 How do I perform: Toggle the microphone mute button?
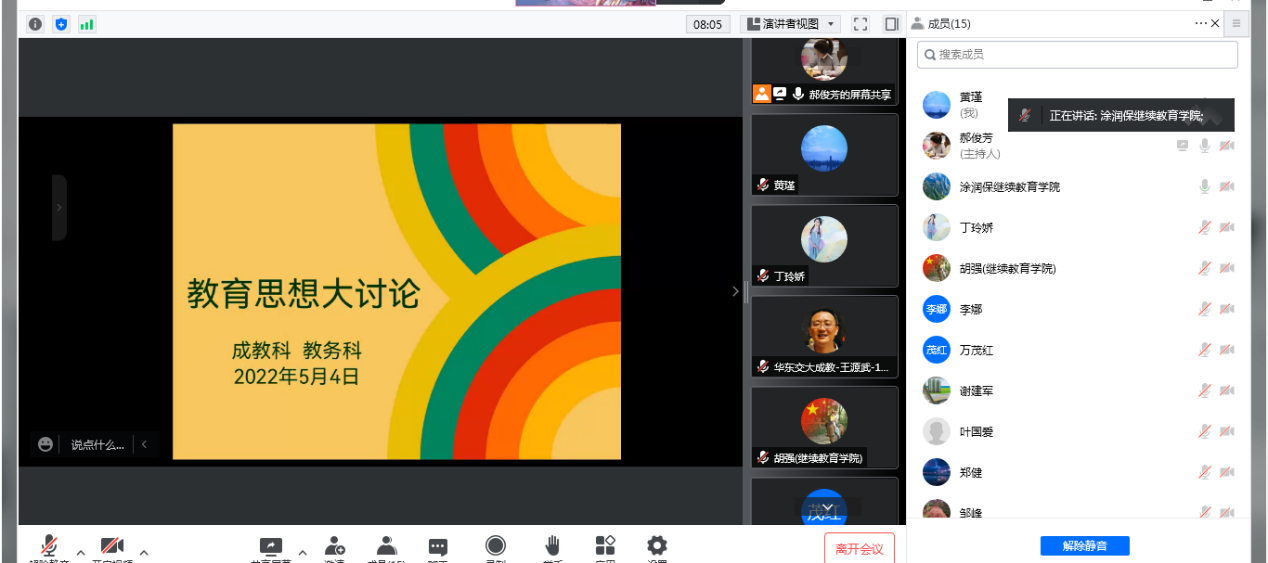[x=49, y=546]
